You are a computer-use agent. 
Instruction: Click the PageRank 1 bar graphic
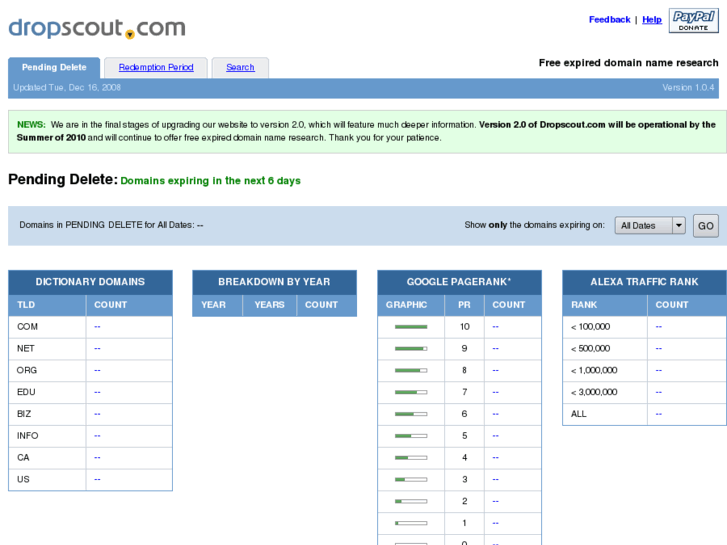coord(411,523)
